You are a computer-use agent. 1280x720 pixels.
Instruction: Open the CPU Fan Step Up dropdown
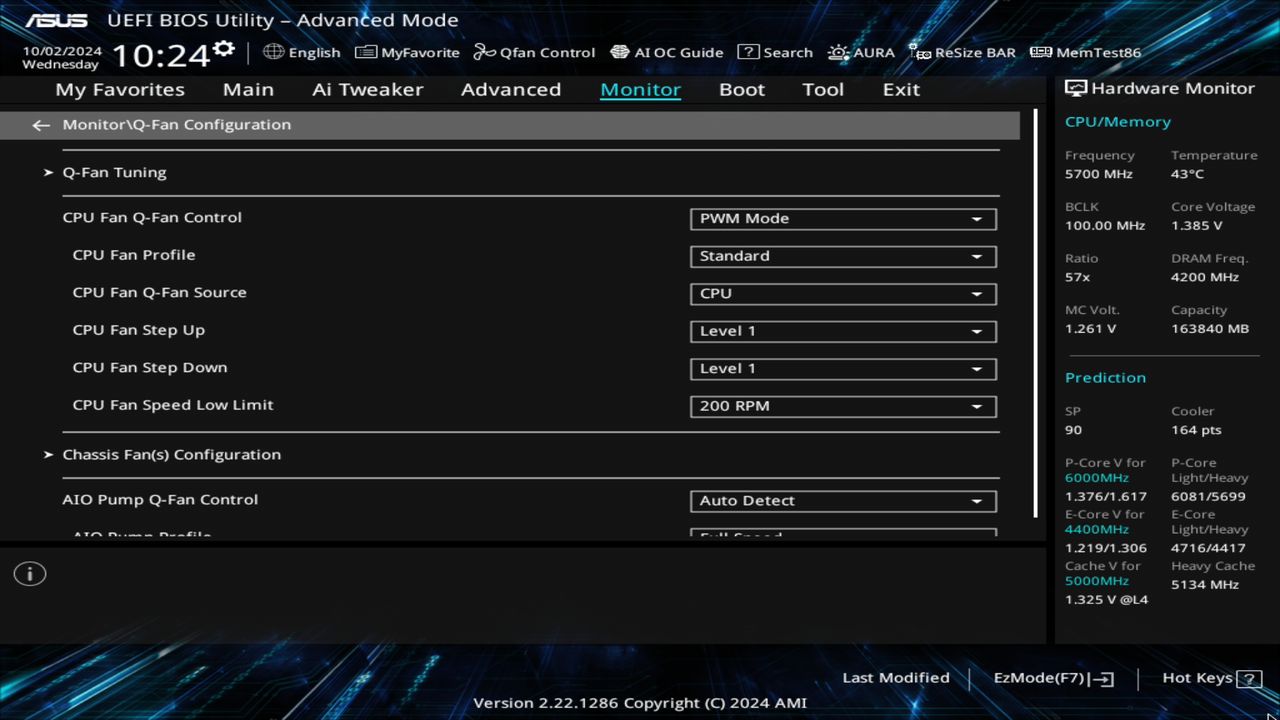842,331
